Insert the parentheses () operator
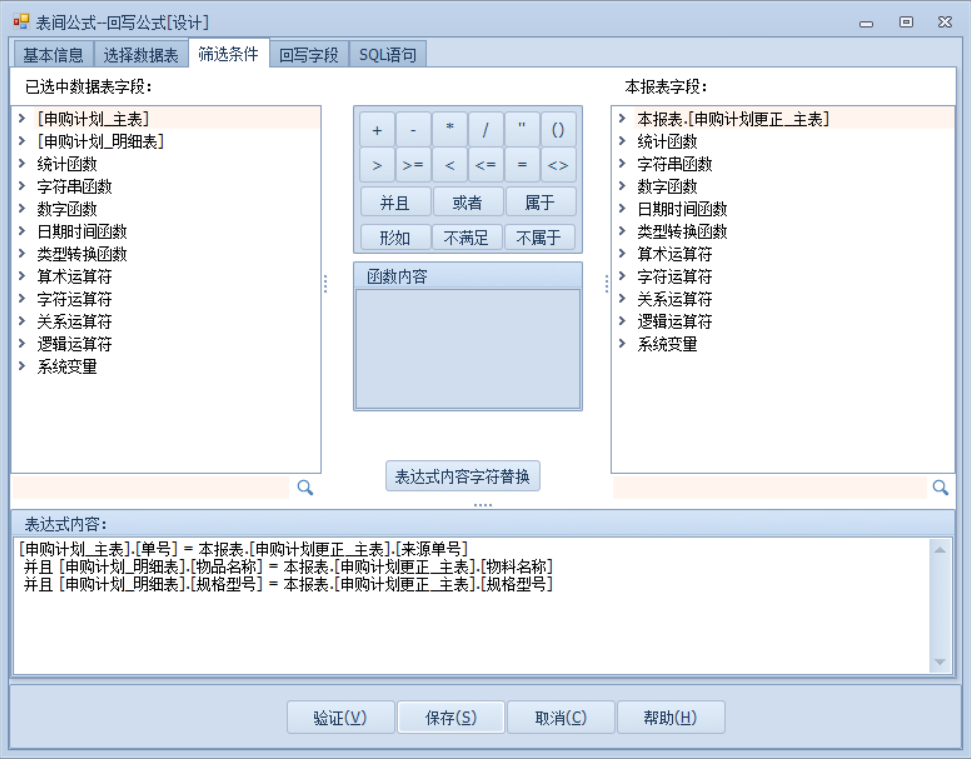This screenshot has height=759, width=971. pos(558,130)
